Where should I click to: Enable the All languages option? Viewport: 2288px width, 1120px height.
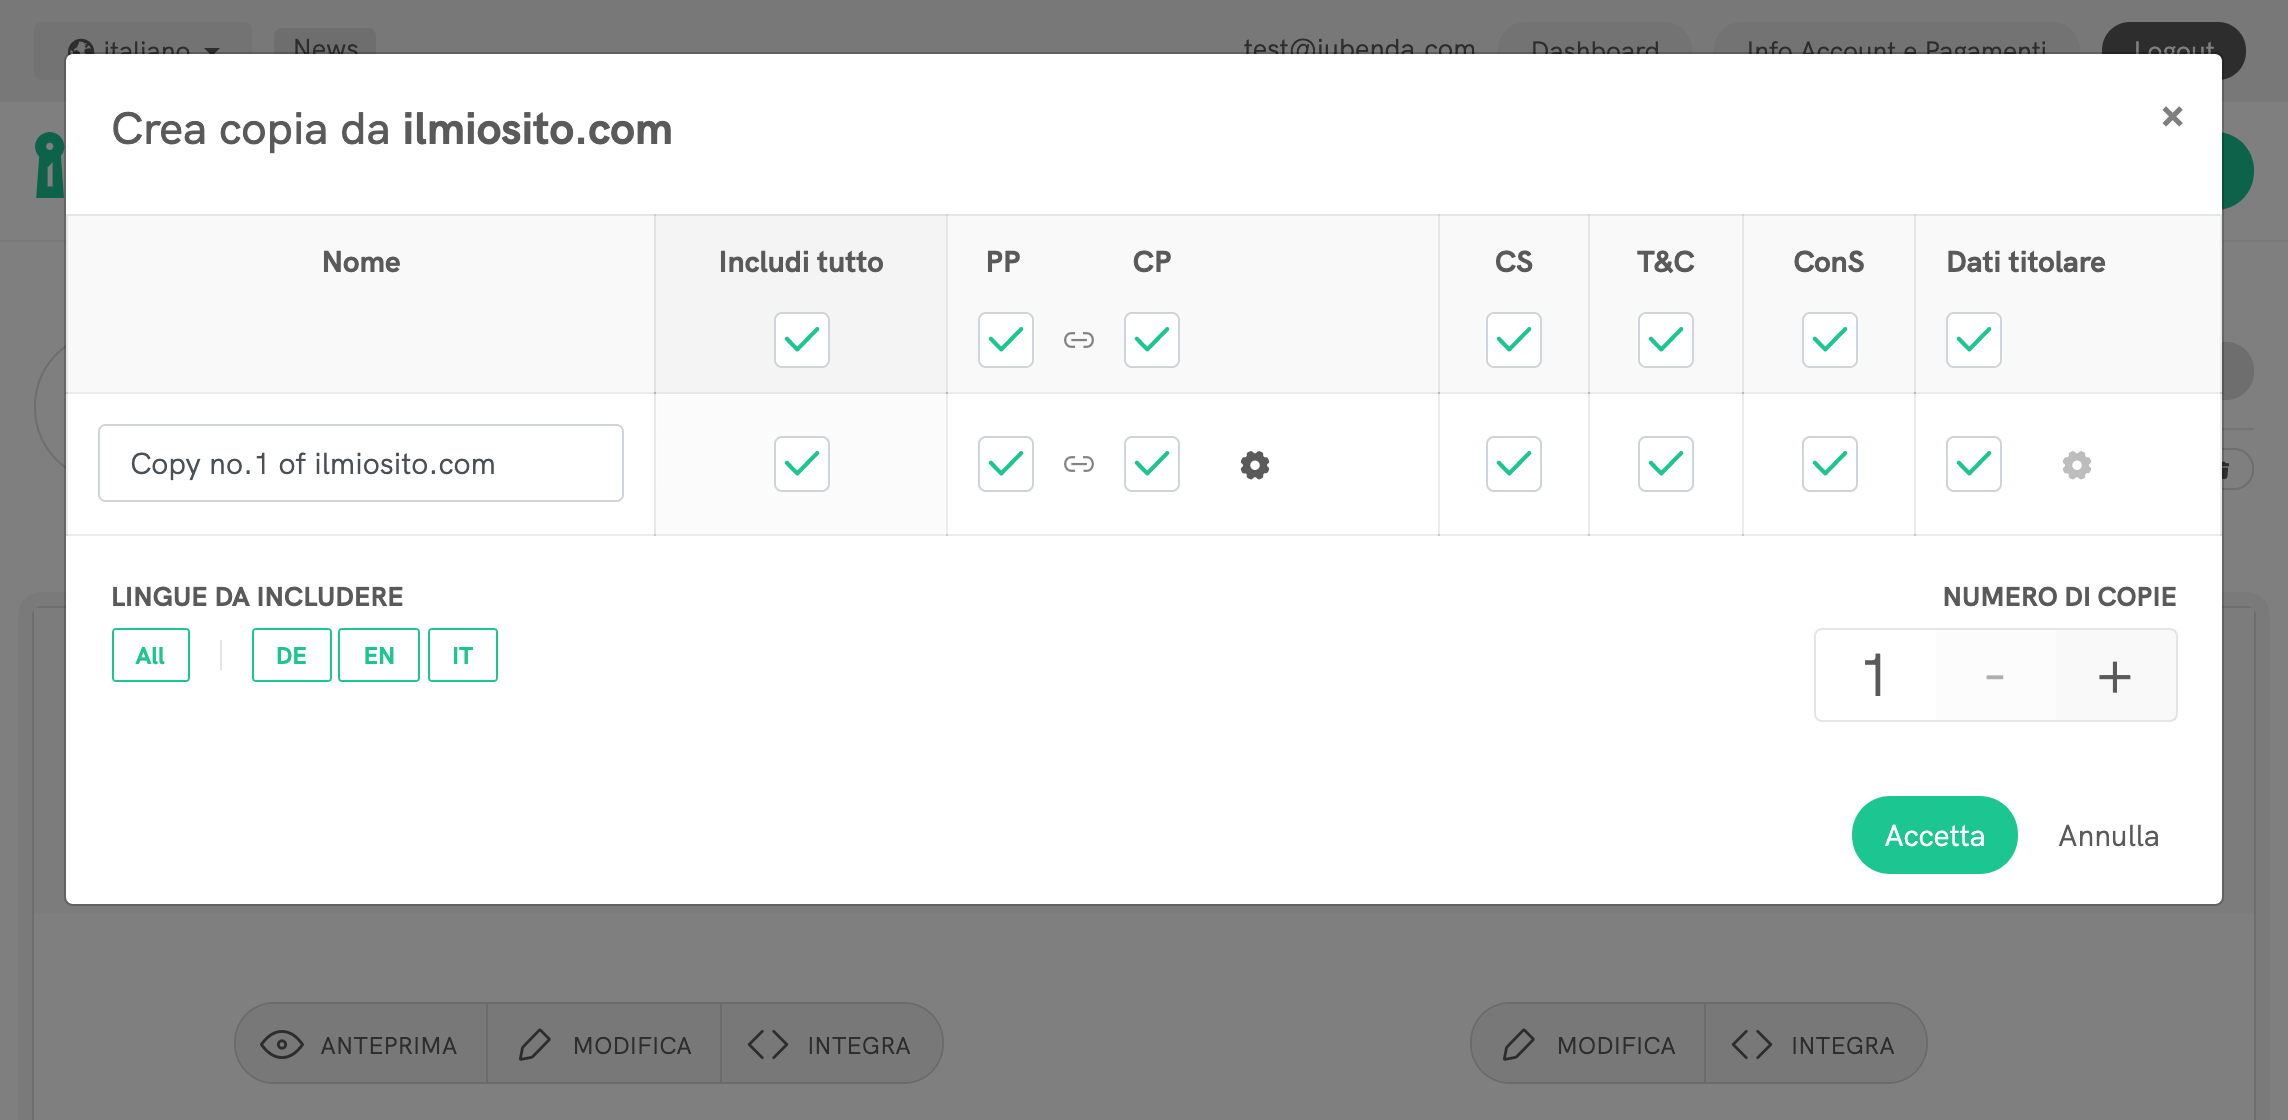150,655
